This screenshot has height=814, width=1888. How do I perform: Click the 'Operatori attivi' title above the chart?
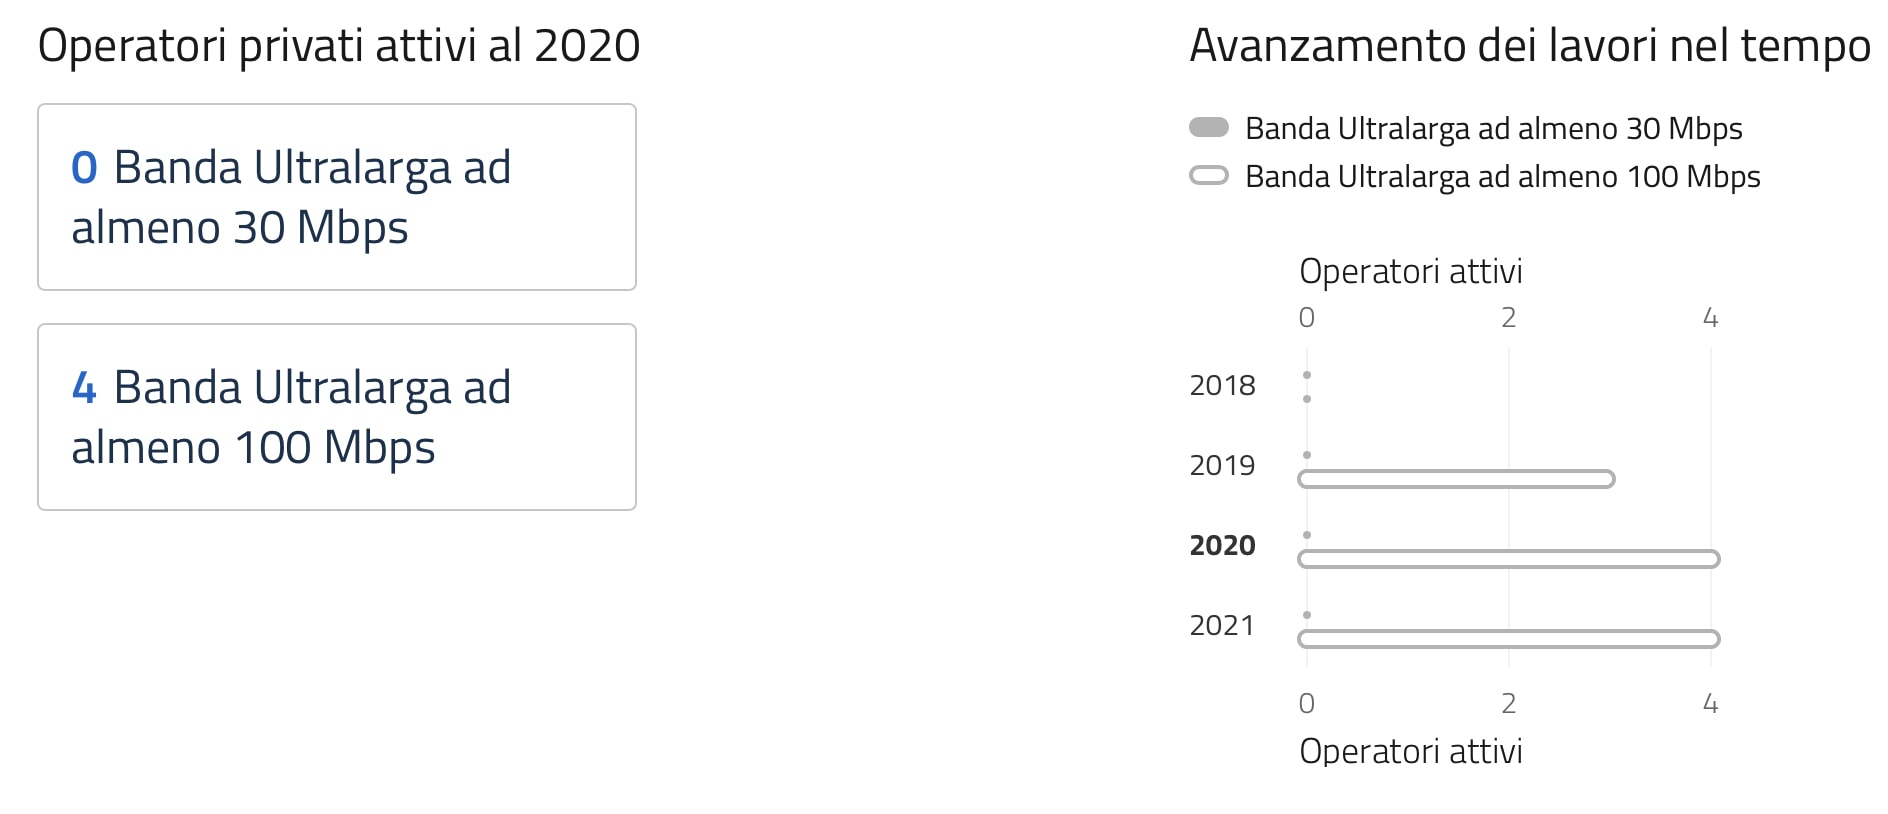click(1410, 271)
